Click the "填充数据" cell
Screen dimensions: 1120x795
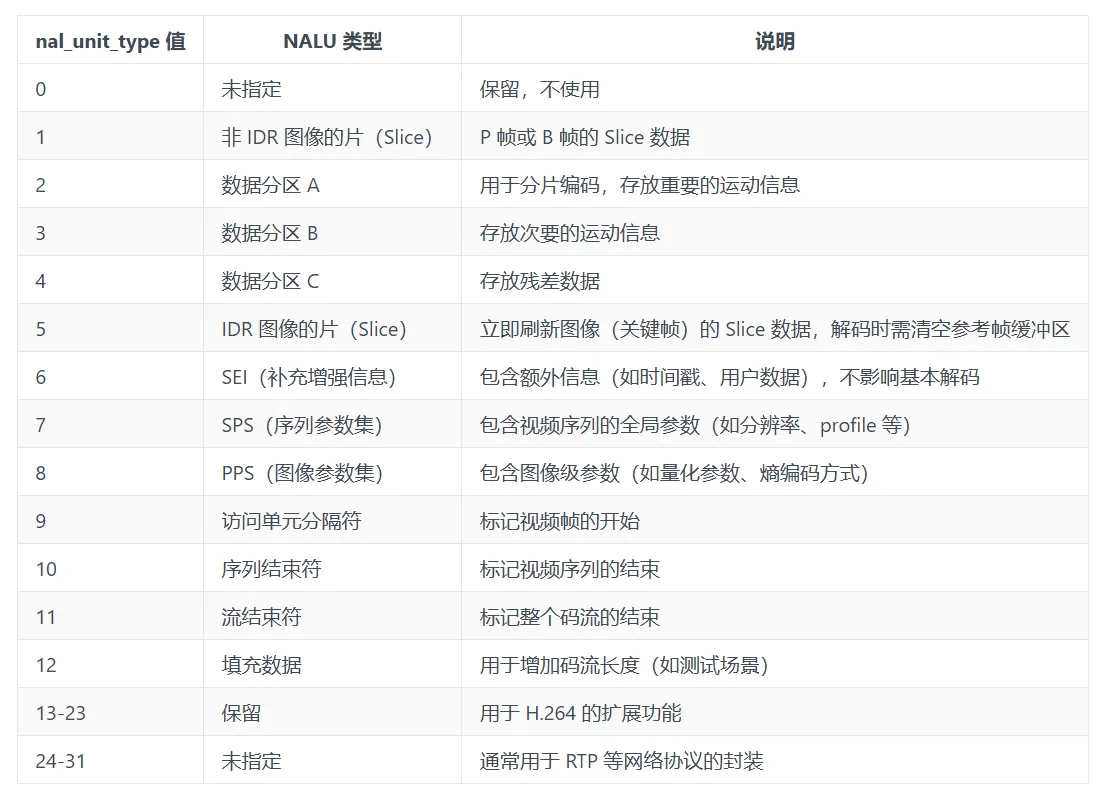[261, 665]
